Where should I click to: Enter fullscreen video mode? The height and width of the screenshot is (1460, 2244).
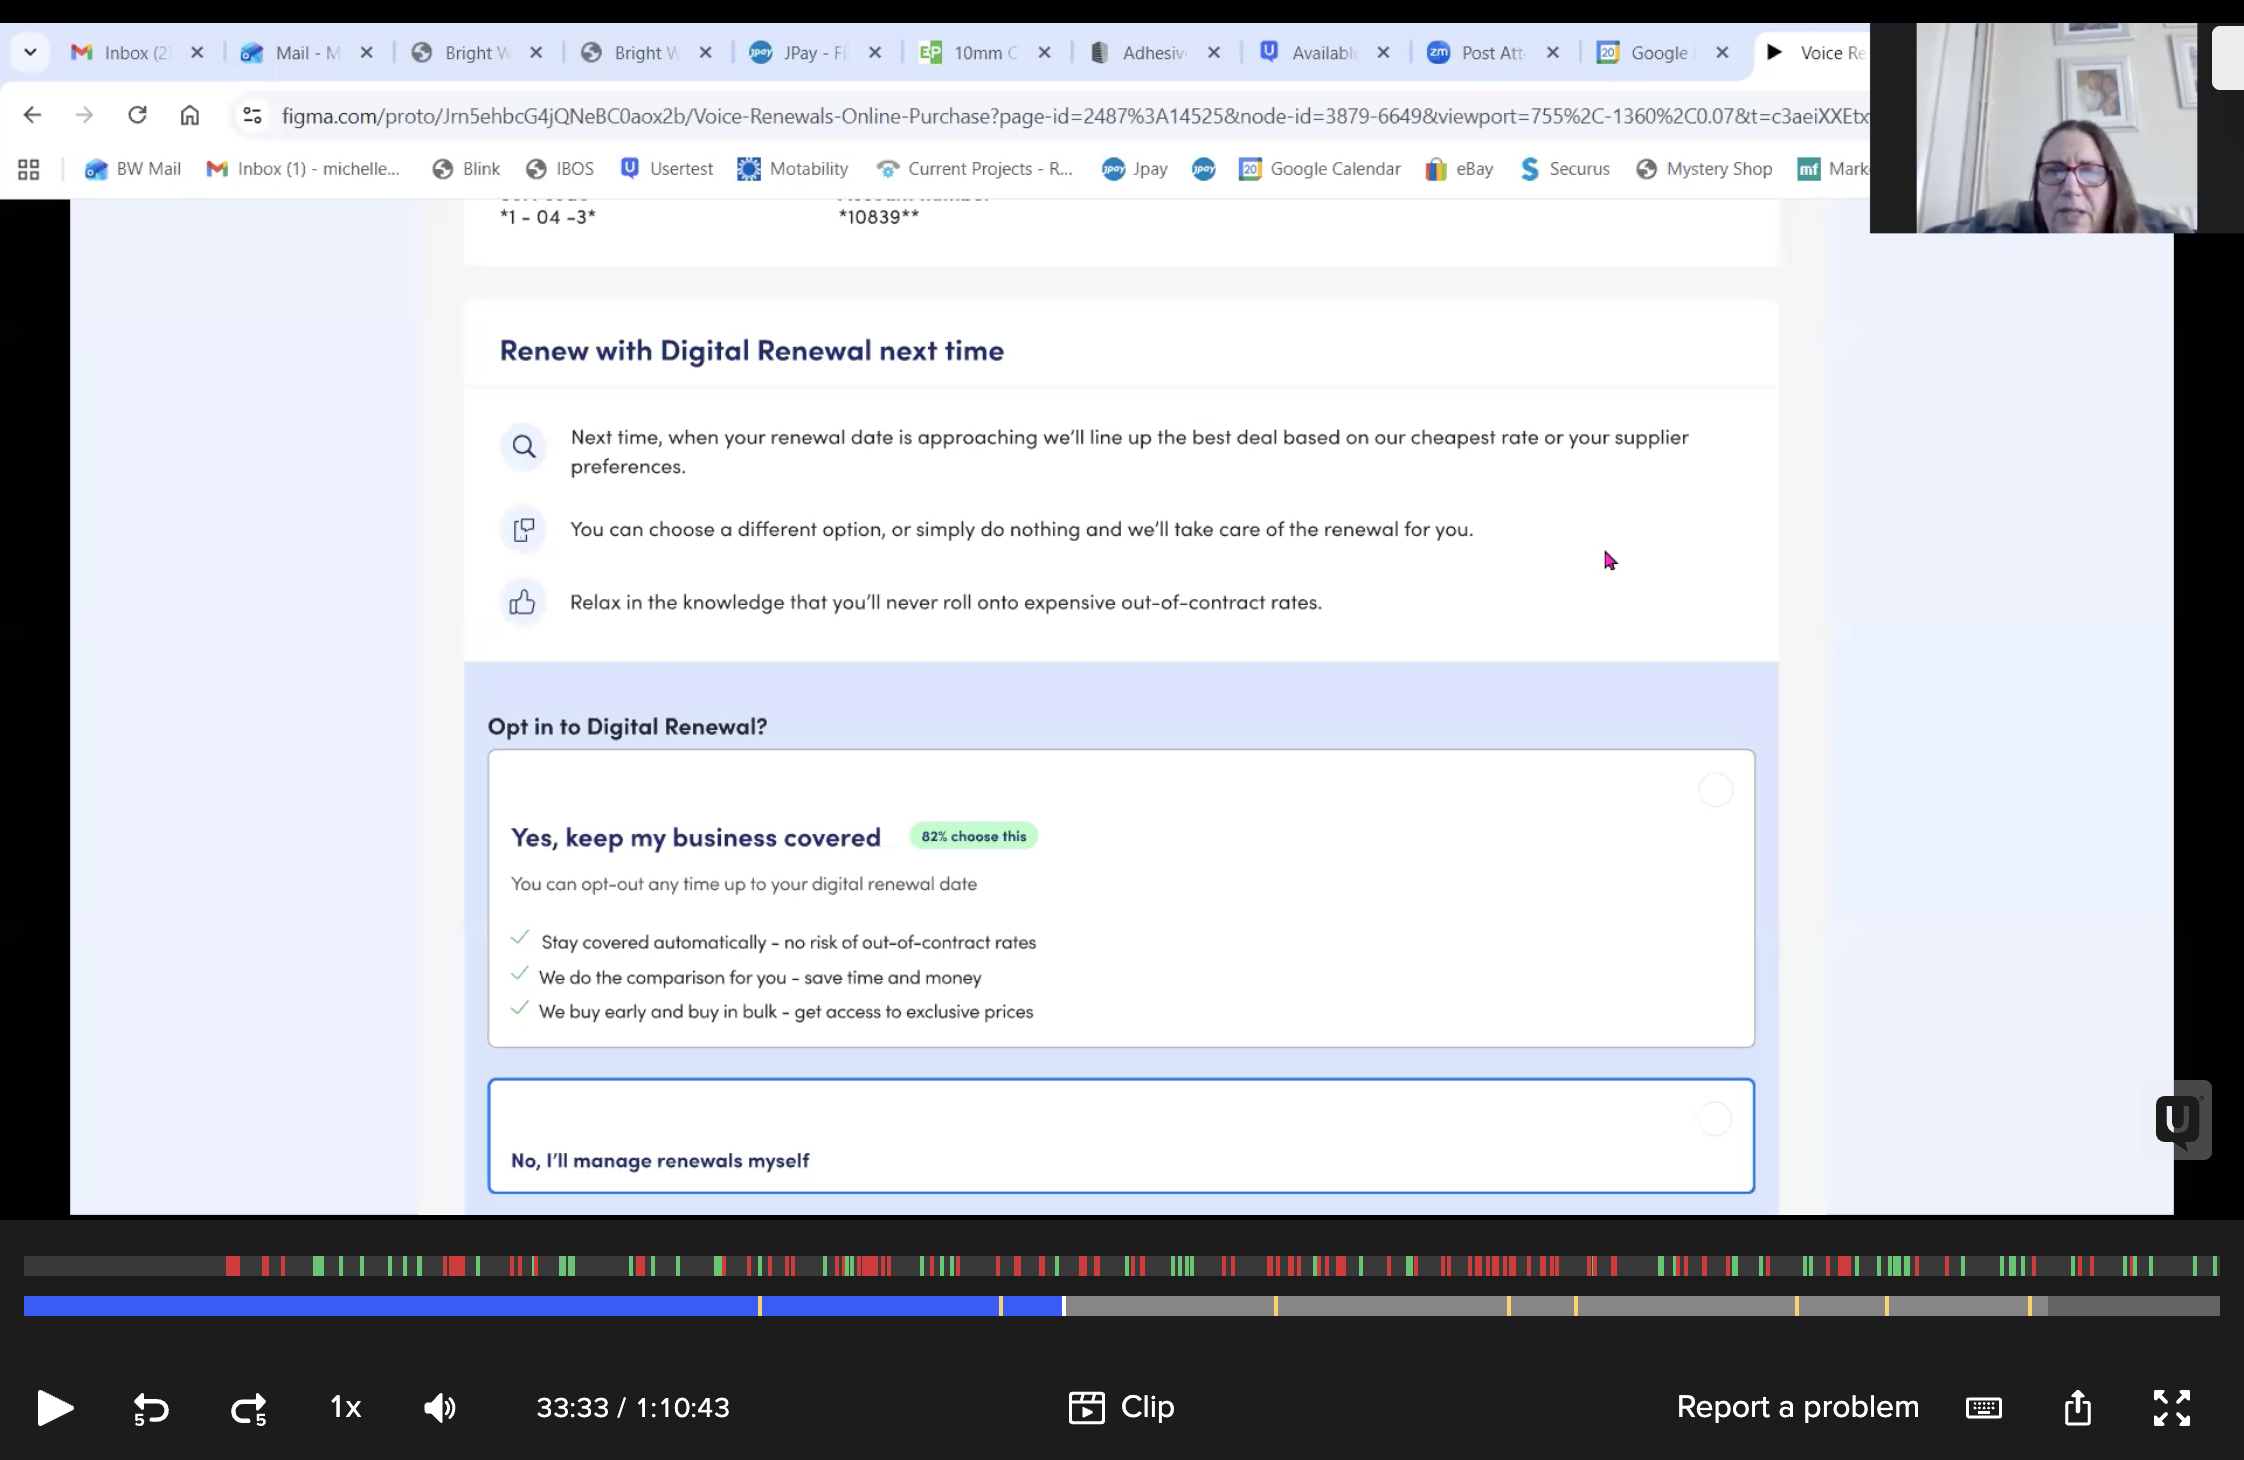coord(2171,1408)
